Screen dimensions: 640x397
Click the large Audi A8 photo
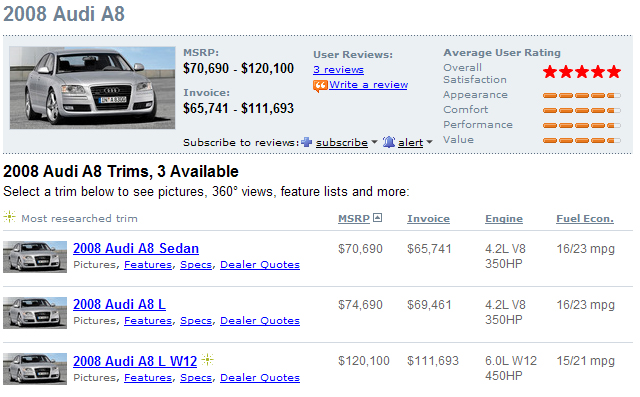pos(92,88)
